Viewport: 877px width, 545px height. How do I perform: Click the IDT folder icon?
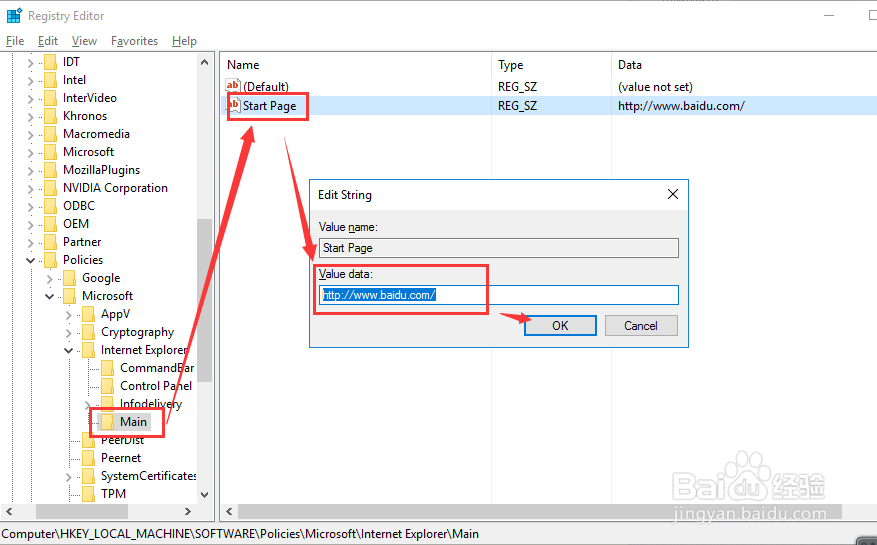(x=50, y=62)
